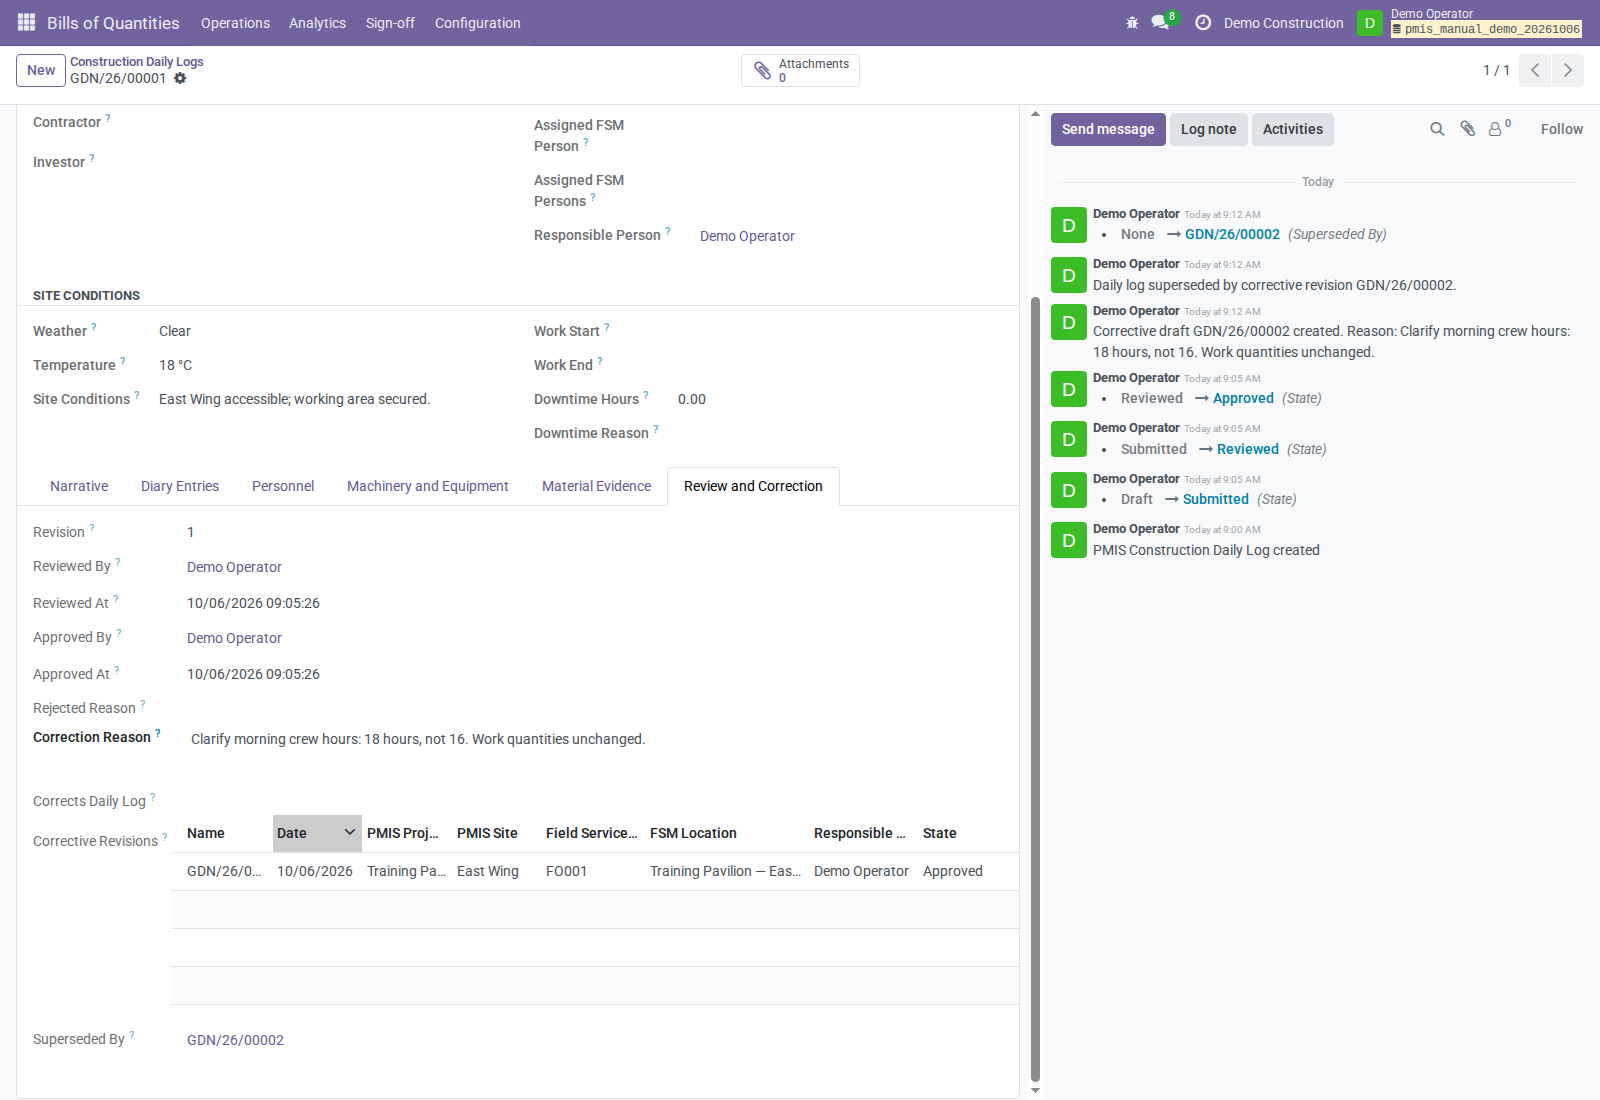1600x1100 pixels.
Task: Open the Diary Entries tab
Action: [x=180, y=486]
